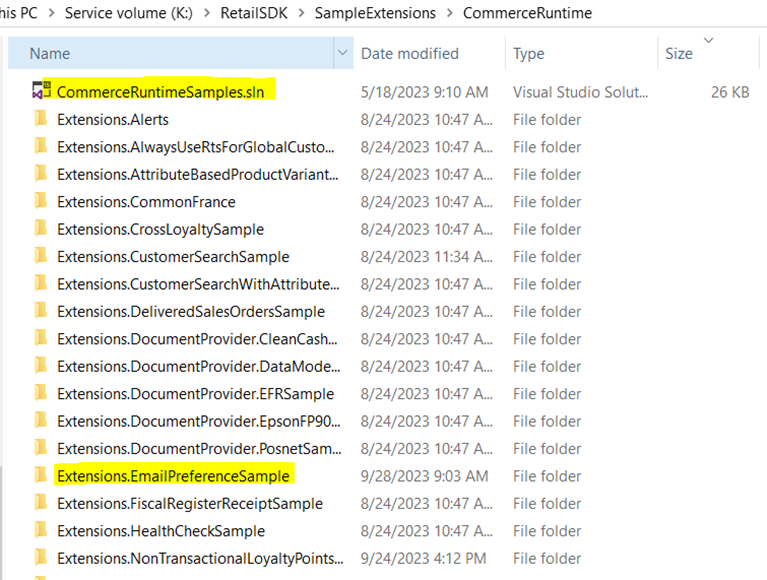
Task: Expand the breadcrumb chevron before Service volume (K:)
Action: (x=51, y=13)
